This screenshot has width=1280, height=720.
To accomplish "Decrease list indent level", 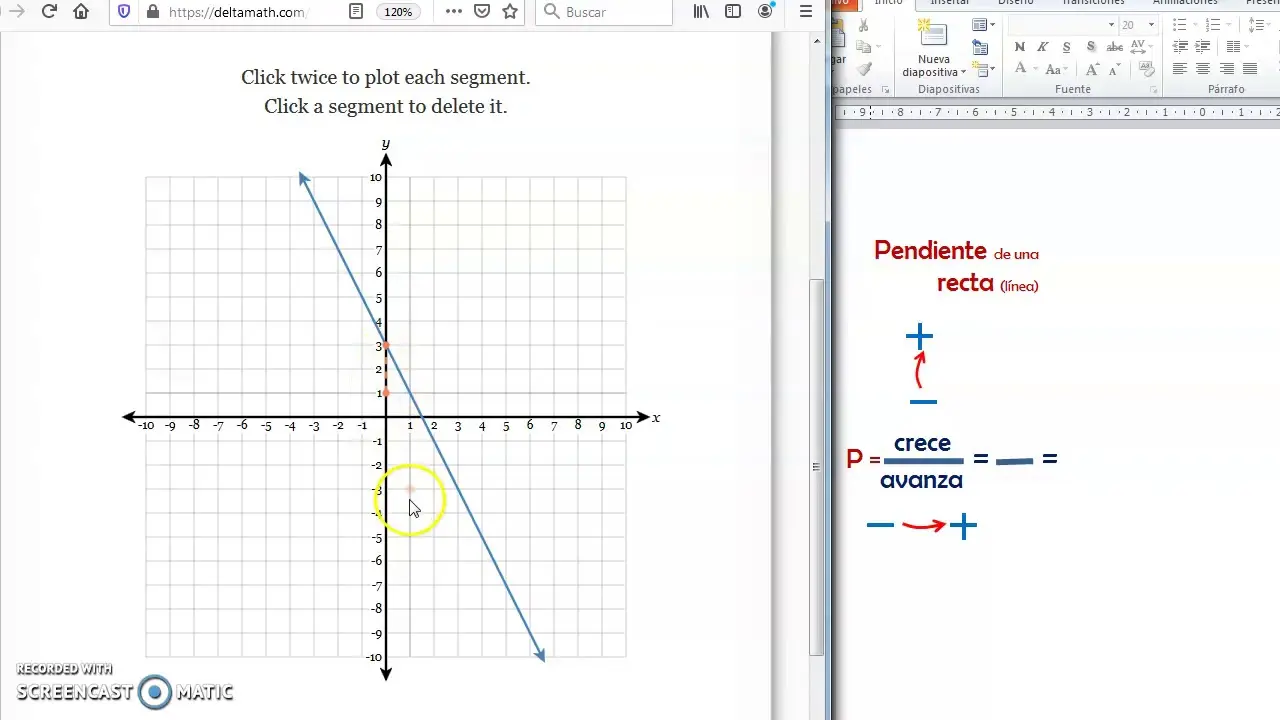I will click(x=1180, y=47).
